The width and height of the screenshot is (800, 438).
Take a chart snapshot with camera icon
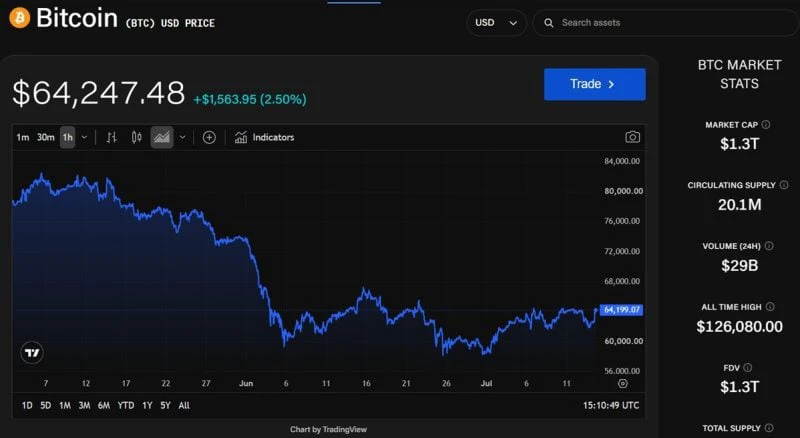(632, 137)
